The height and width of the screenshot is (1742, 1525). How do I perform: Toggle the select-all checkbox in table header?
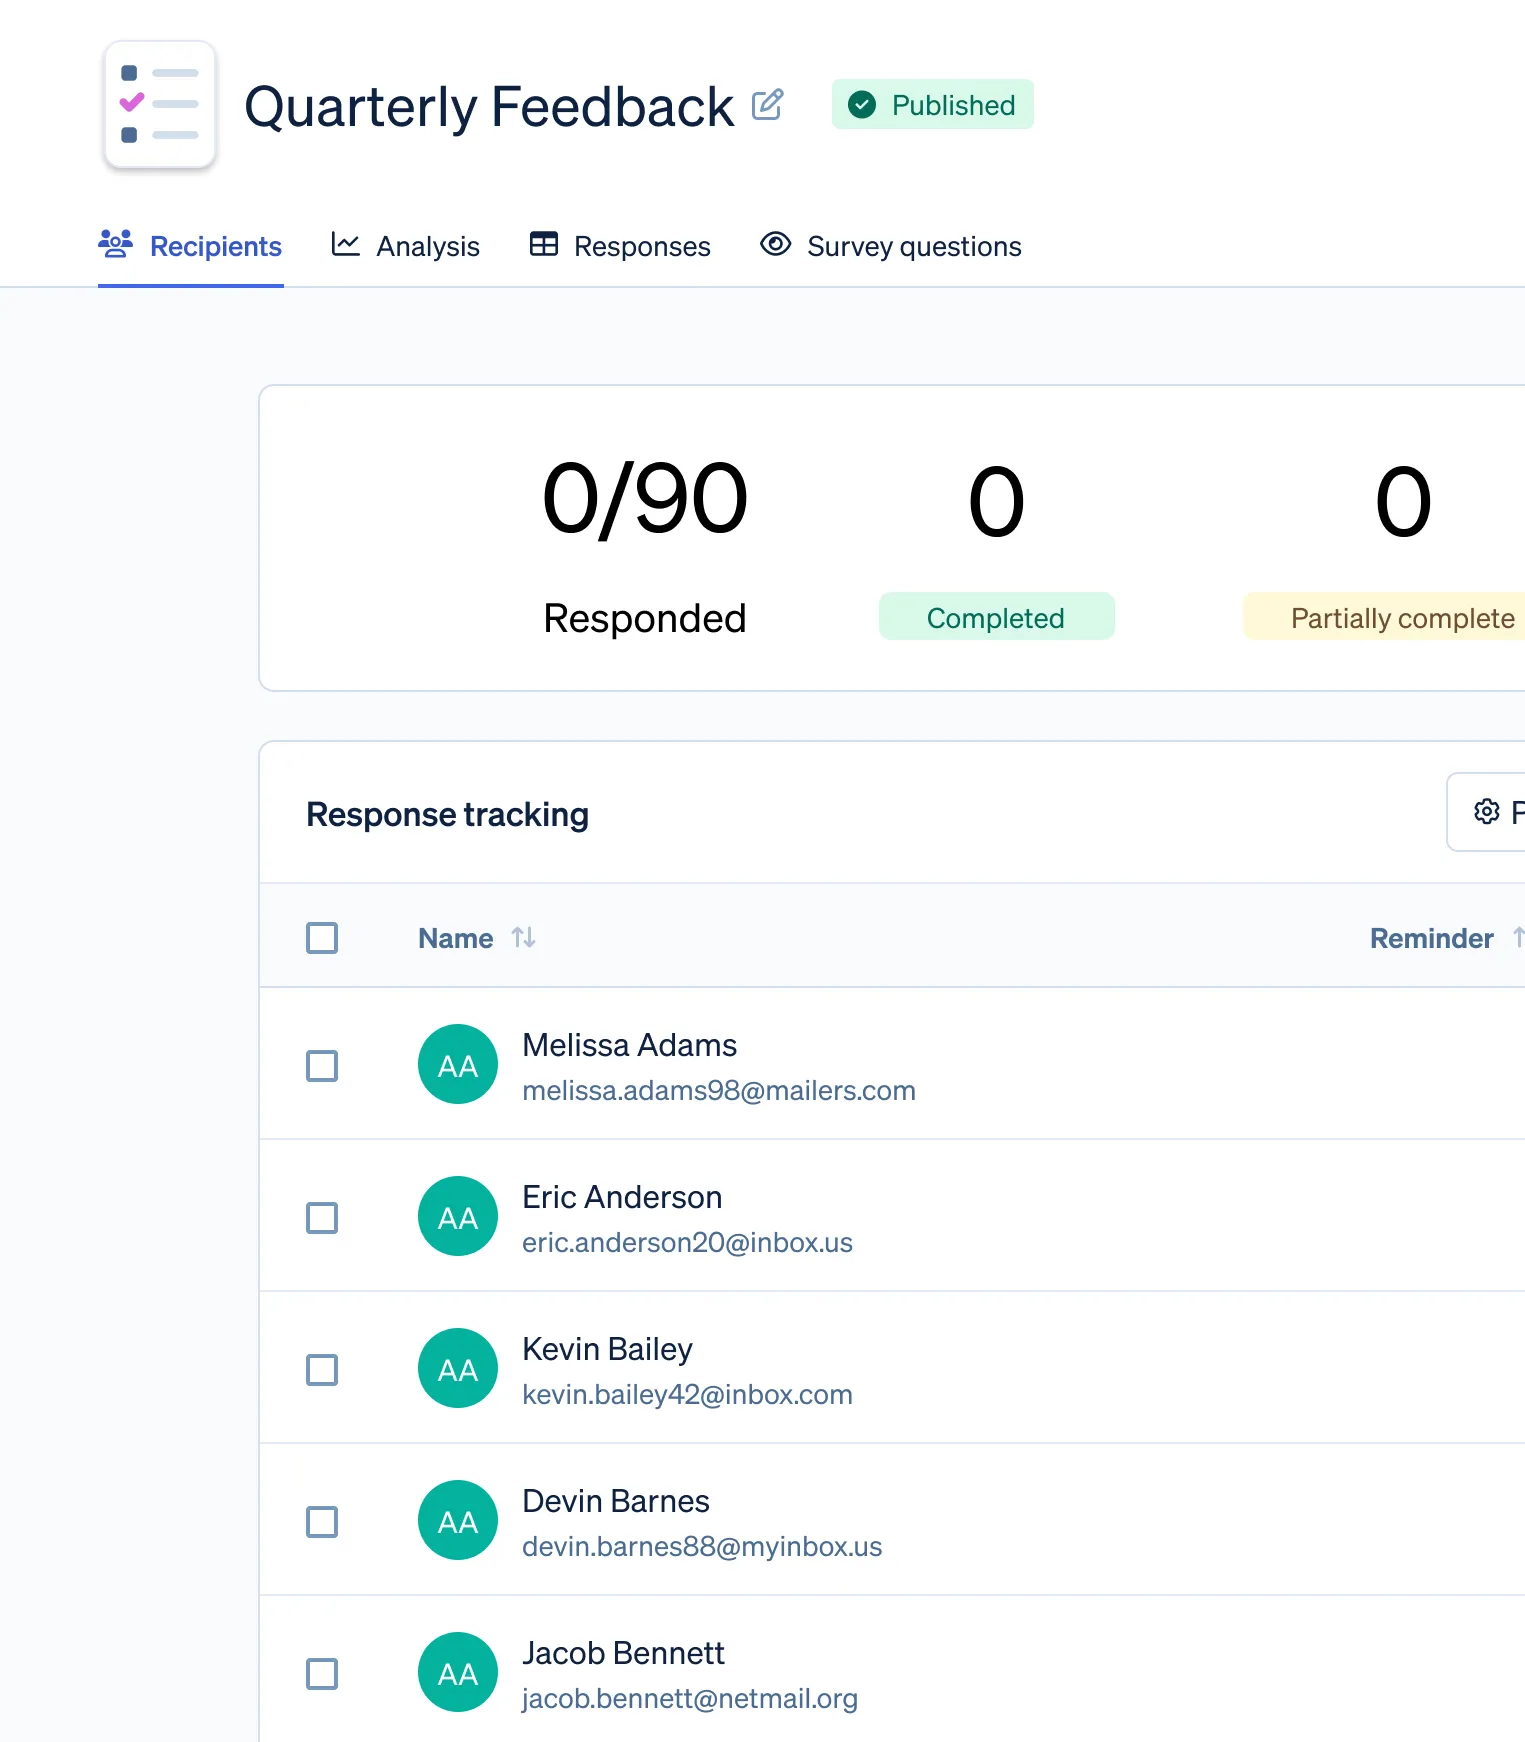[322, 938]
